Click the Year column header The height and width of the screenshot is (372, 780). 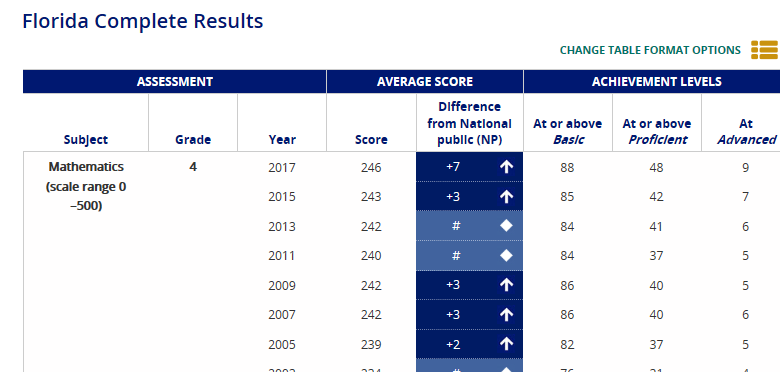(282, 140)
